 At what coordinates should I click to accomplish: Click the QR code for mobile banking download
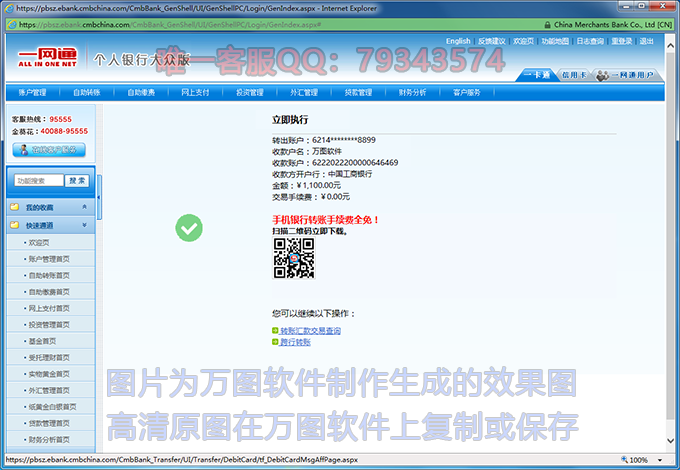[x=294, y=258]
